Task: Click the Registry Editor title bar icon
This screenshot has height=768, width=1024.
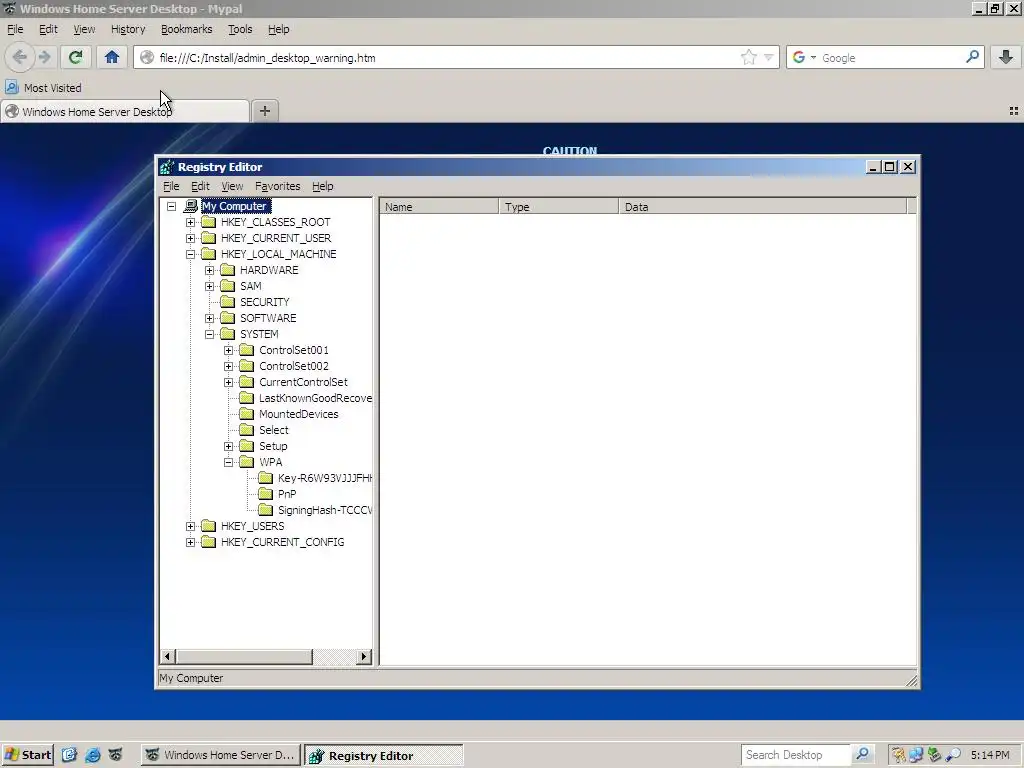Action: pos(167,167)
